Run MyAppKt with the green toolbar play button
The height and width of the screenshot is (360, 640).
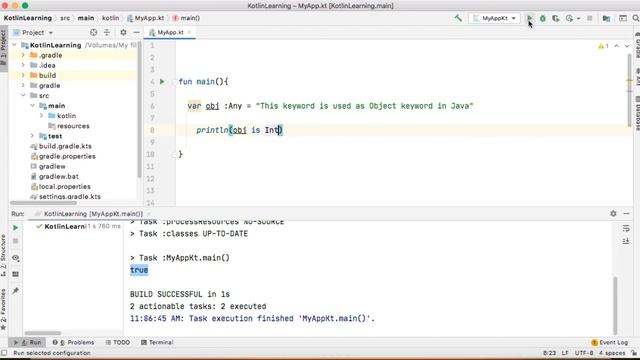[529, 18]
